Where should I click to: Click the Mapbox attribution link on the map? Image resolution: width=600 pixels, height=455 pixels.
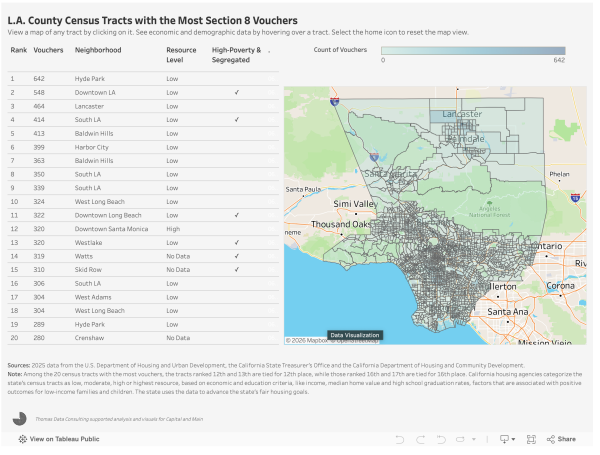[307, 341]
